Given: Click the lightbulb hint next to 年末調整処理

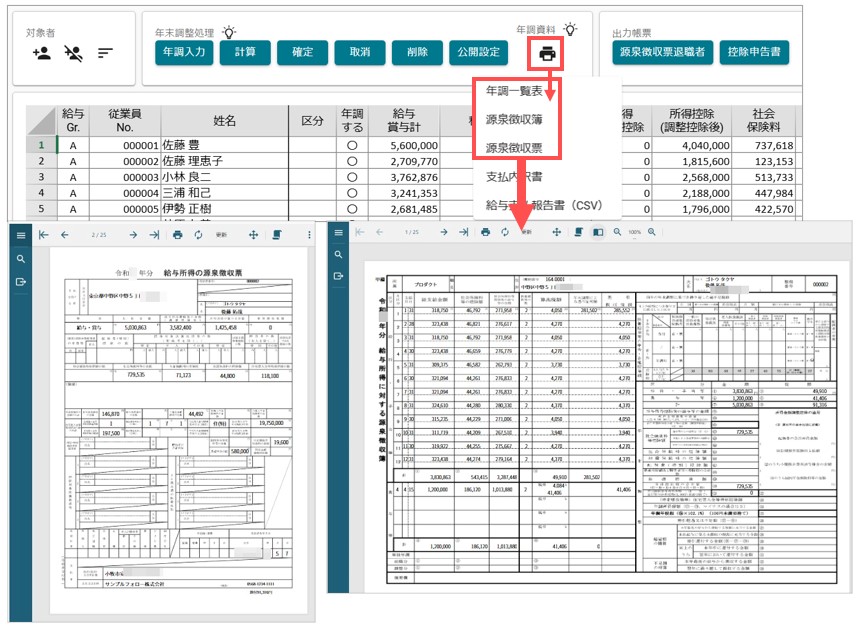Looking at the screenshot, I should 228,32.
